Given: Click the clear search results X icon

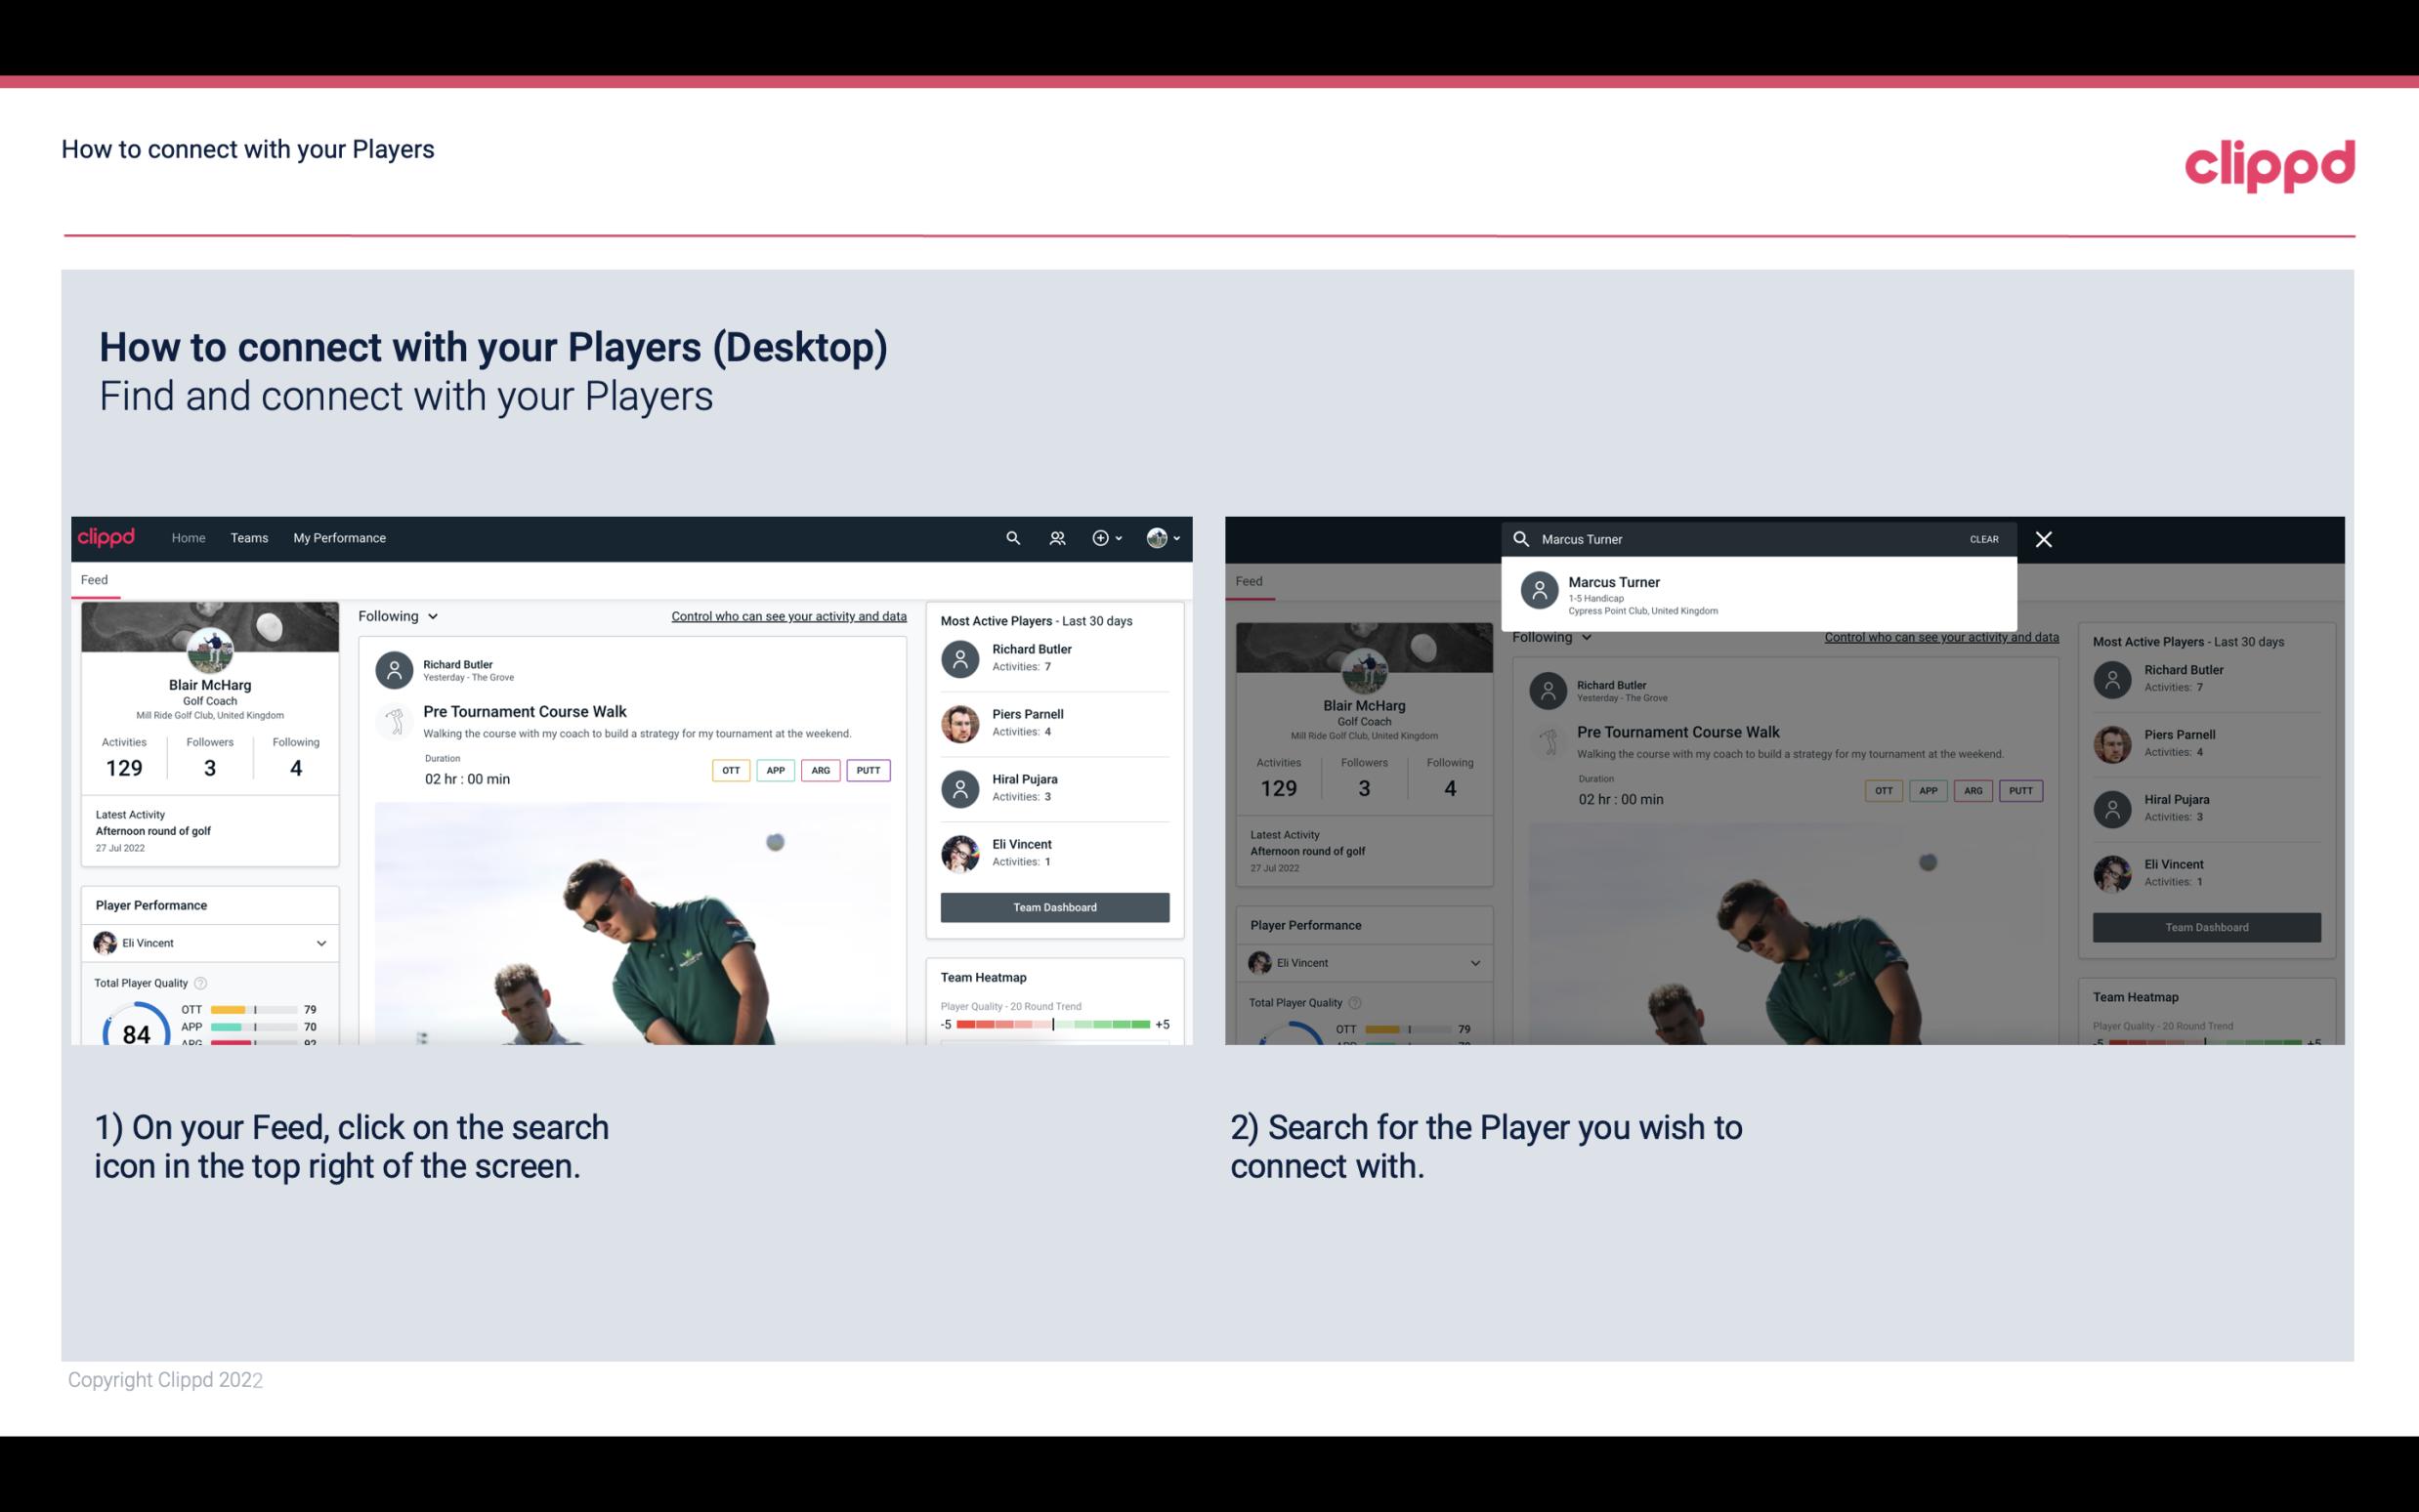Looking at the screenshot, I should [2043, 538].
